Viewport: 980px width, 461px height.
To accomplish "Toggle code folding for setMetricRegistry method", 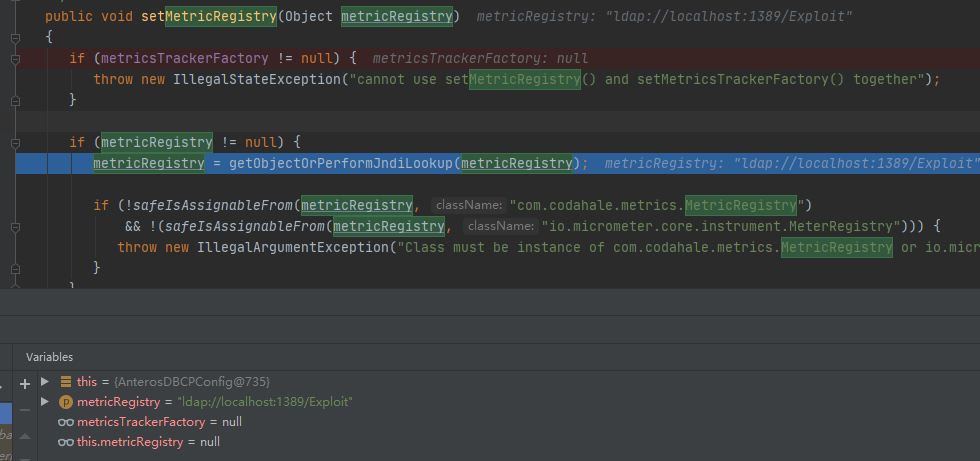I will (15, 37).
